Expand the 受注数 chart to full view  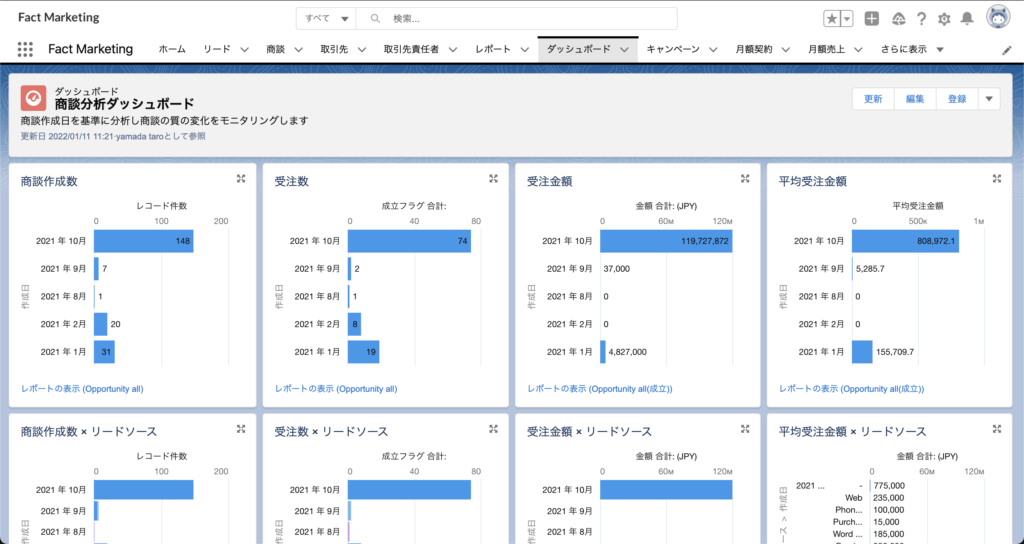click(x=494, y=179)
